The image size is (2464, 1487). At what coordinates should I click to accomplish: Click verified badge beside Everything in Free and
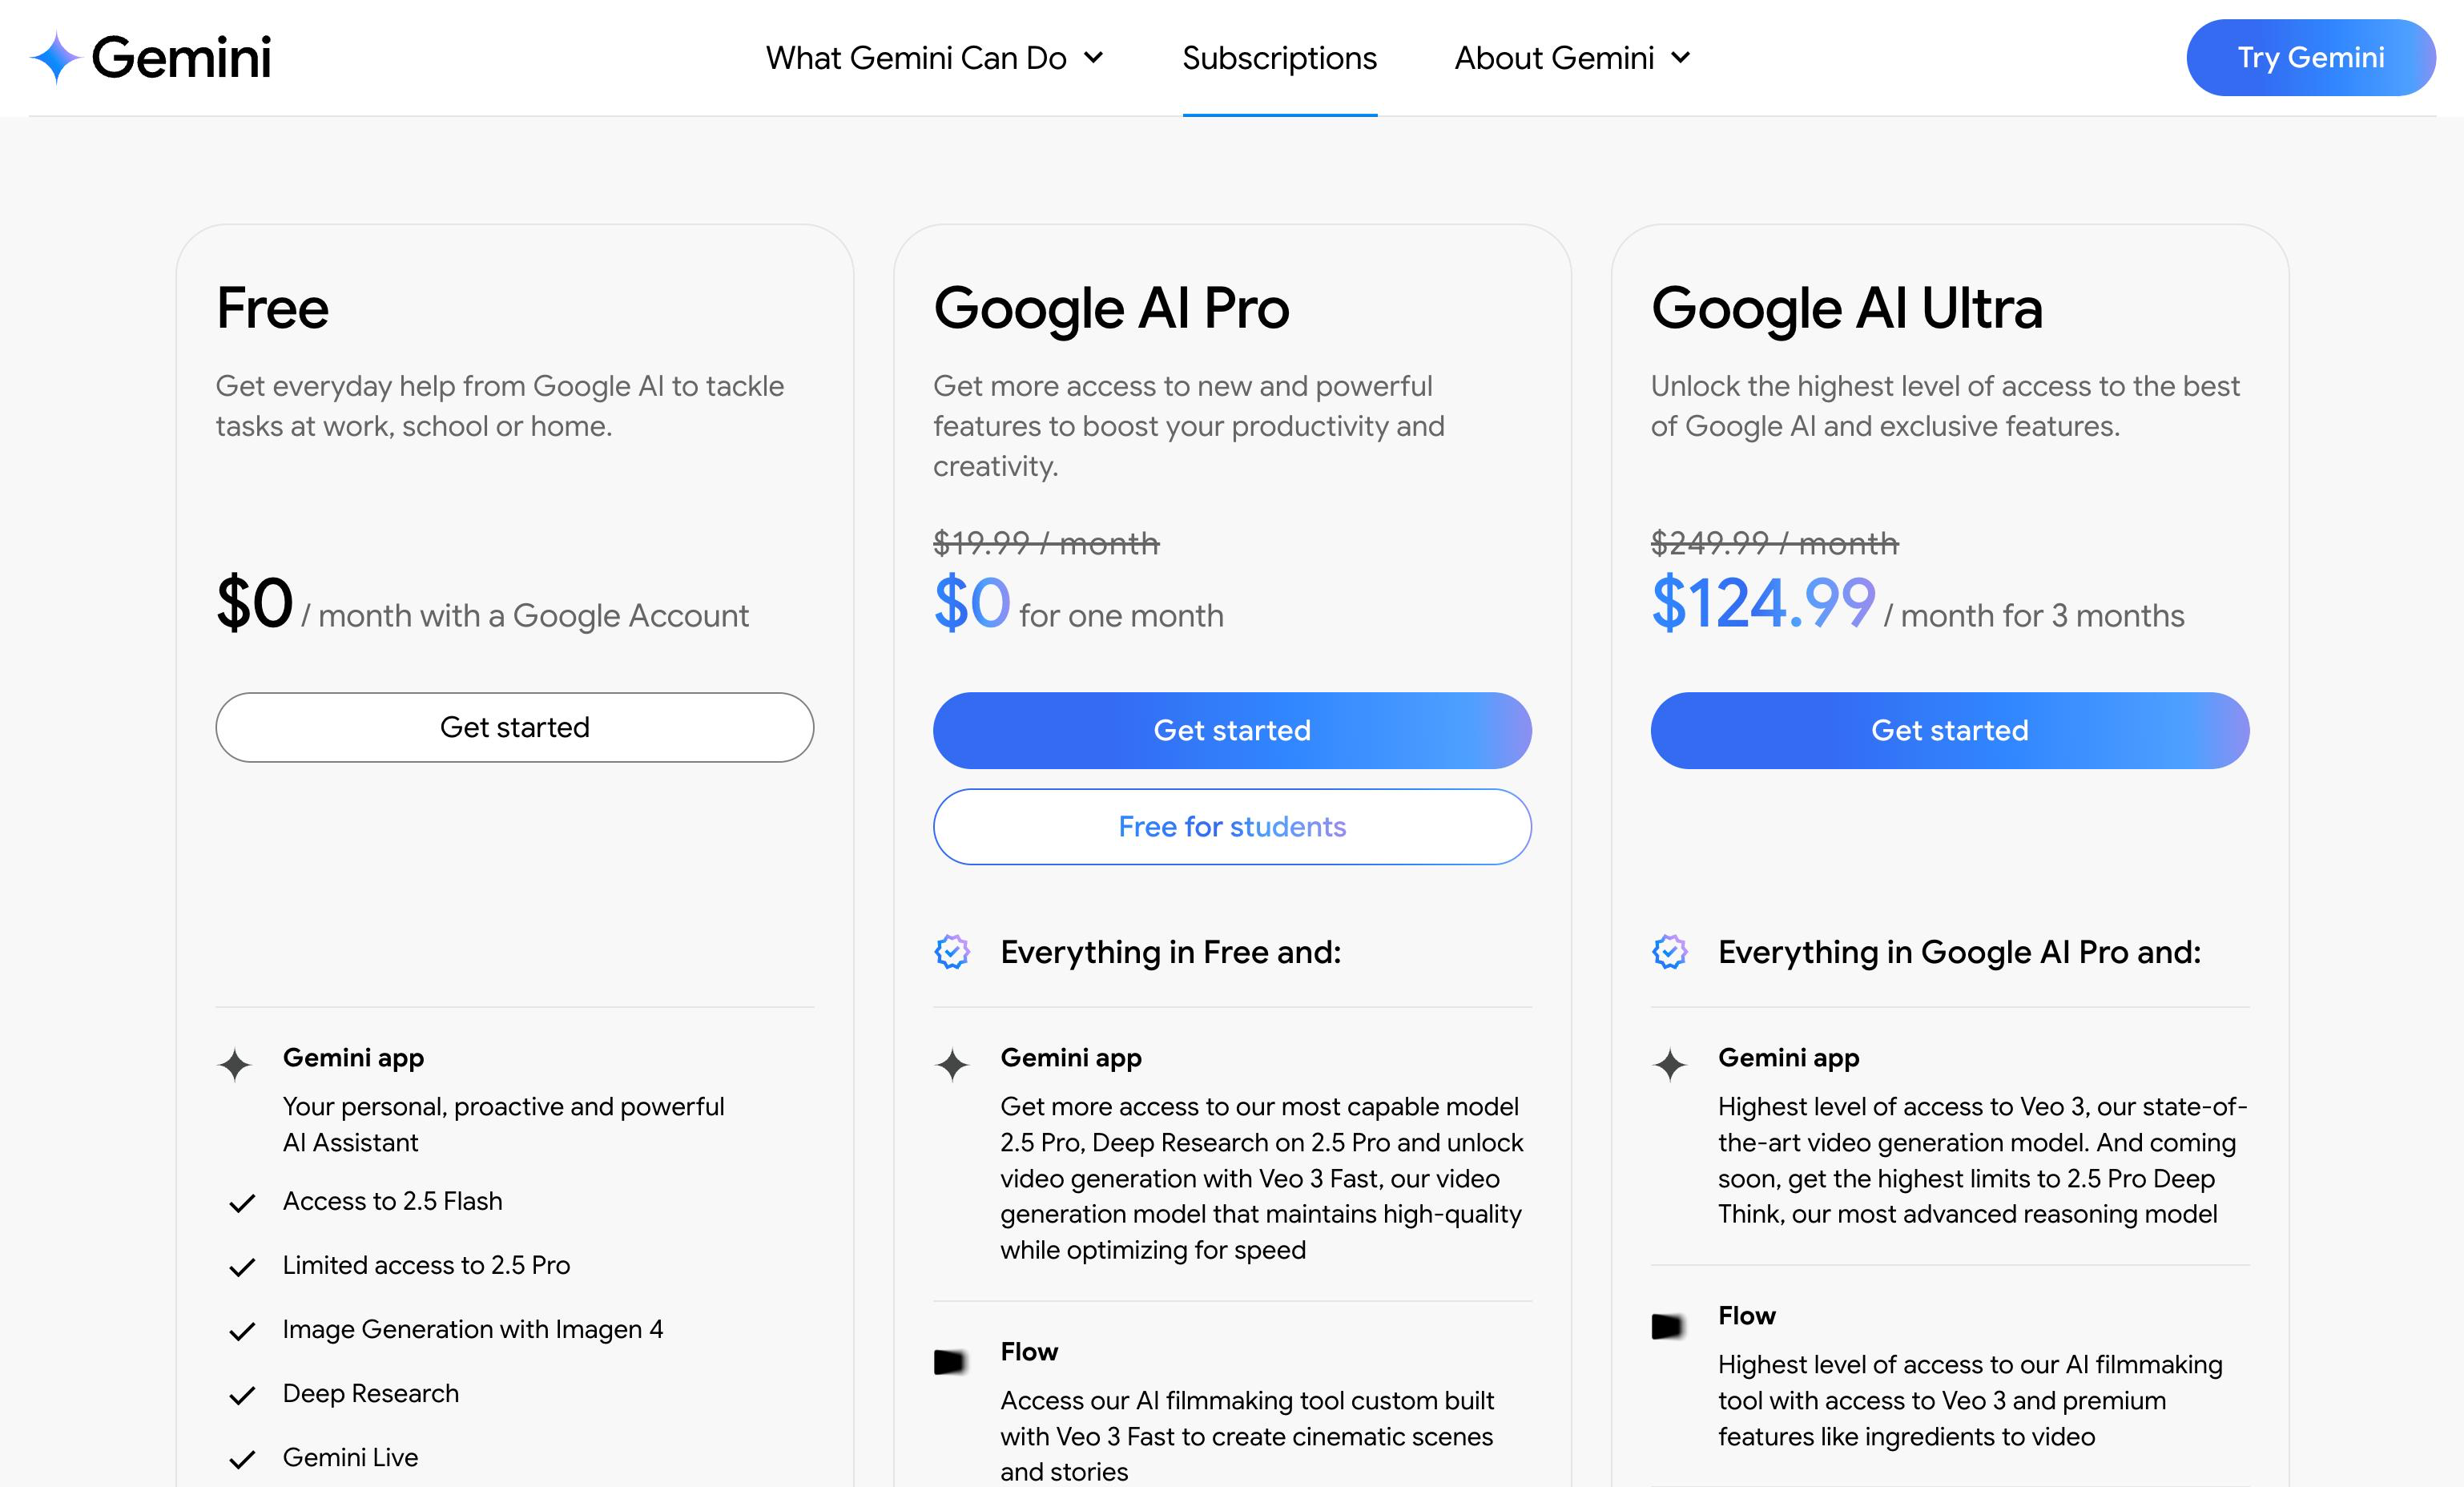(952, 952)
